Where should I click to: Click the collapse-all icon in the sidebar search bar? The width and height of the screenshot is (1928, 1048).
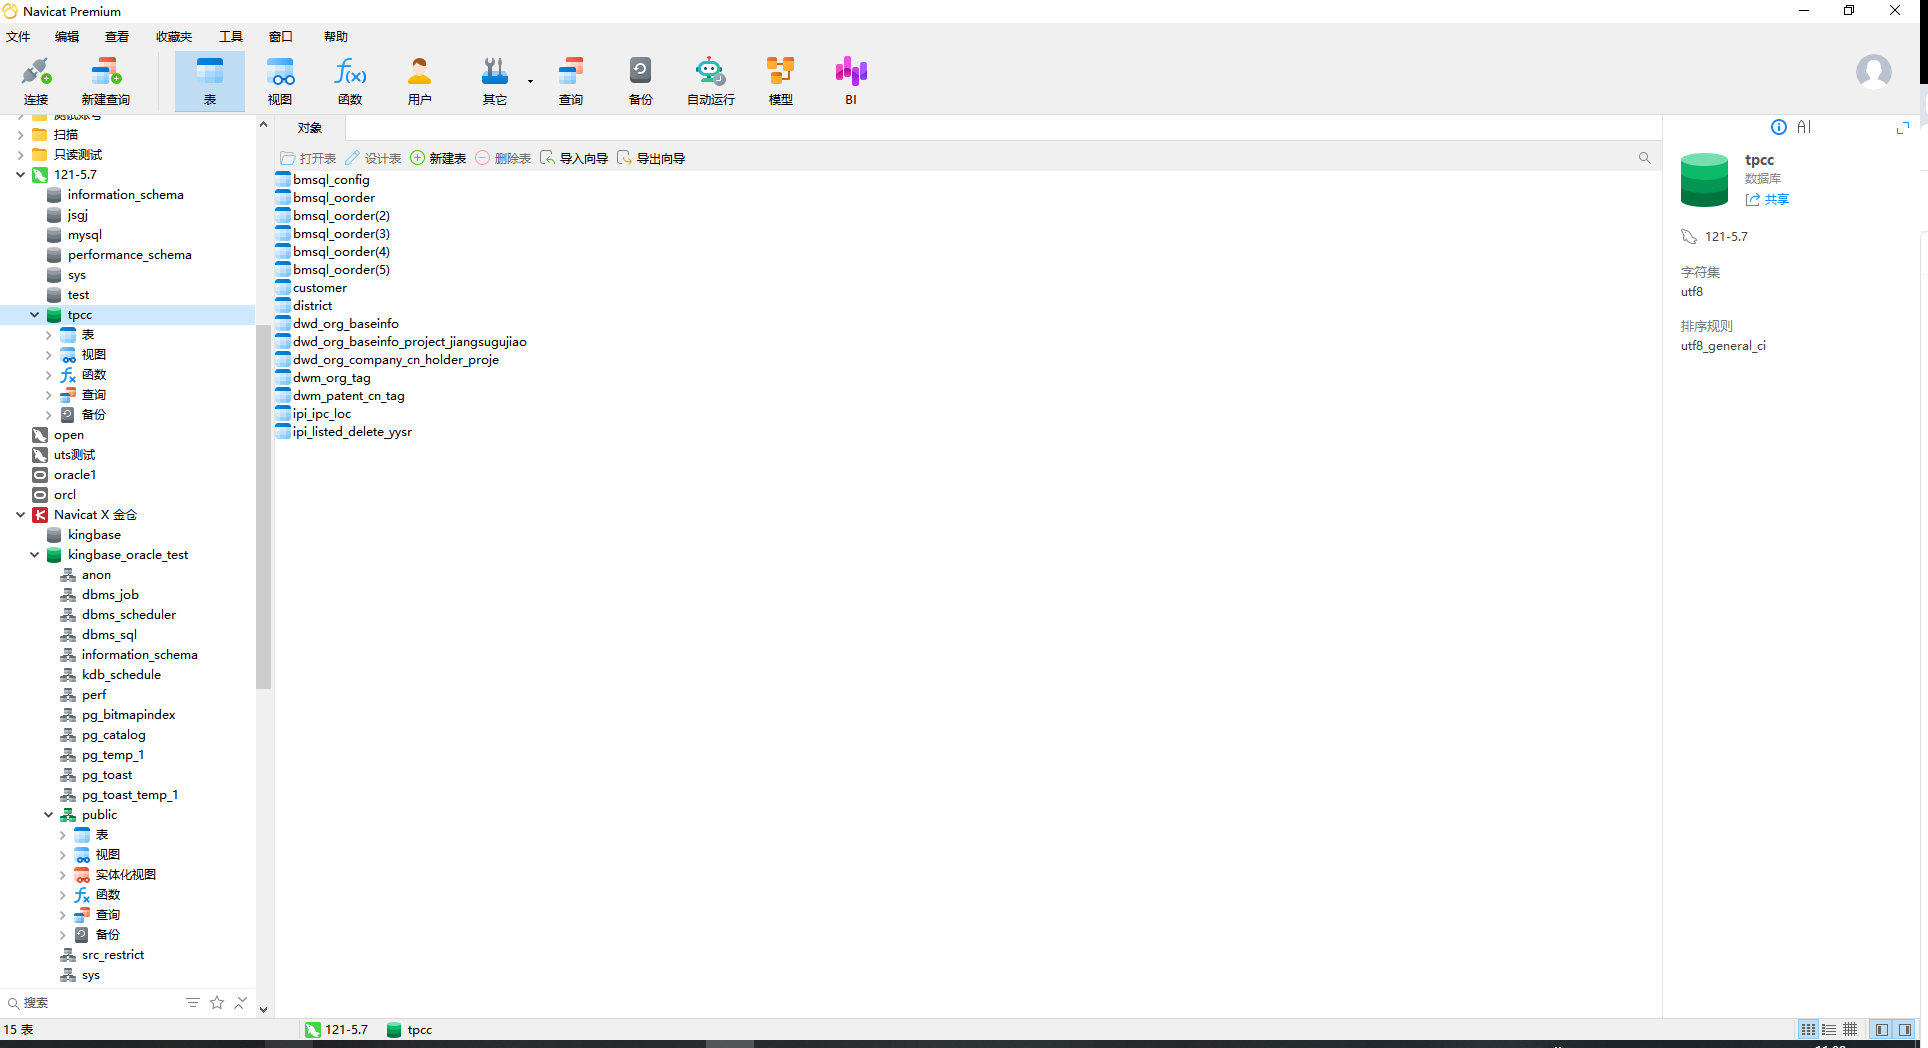240,1002
